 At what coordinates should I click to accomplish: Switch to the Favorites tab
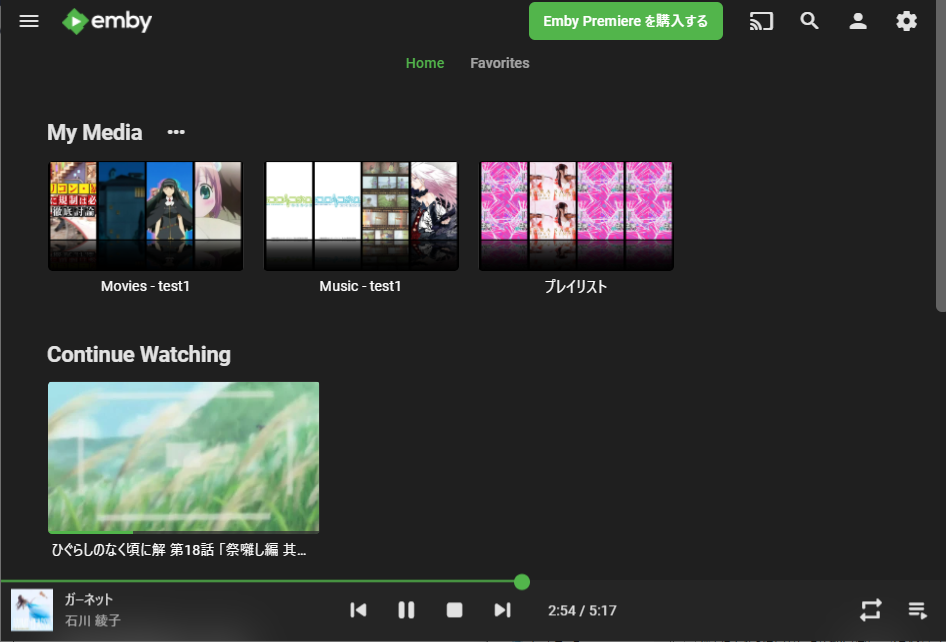pos(499,63)
